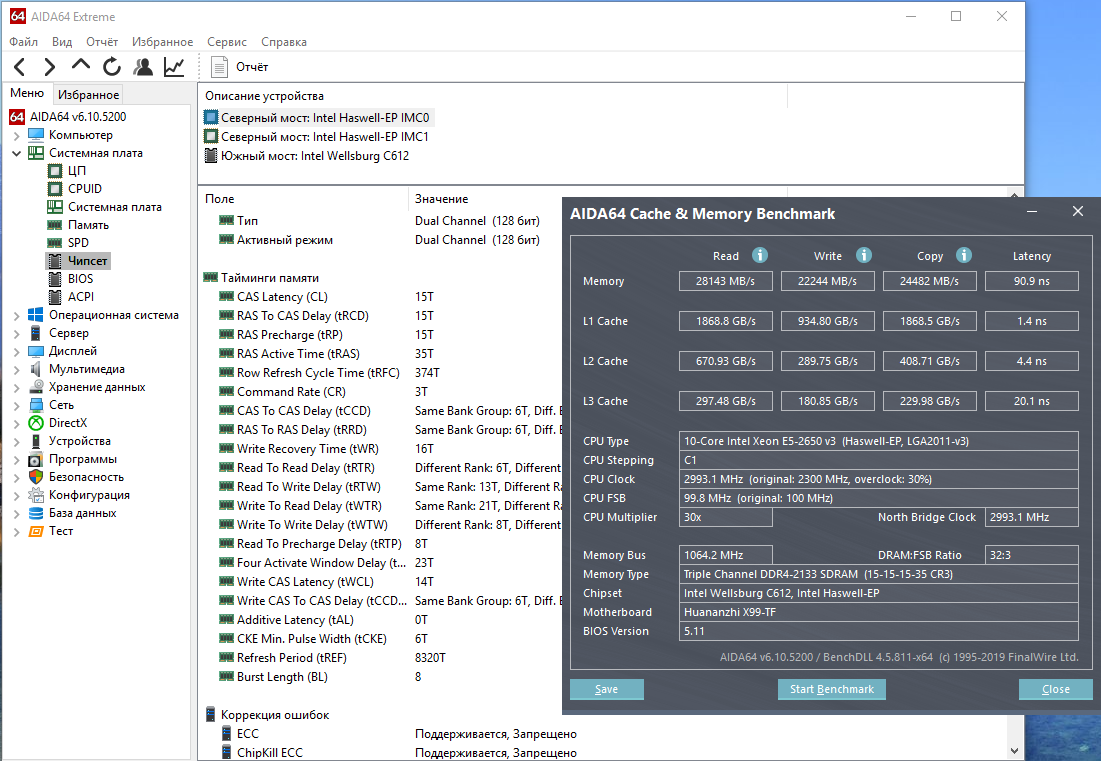
Task: Expand the Дисплей tree node
Action: pyautogui.click(x=17, y=351)
